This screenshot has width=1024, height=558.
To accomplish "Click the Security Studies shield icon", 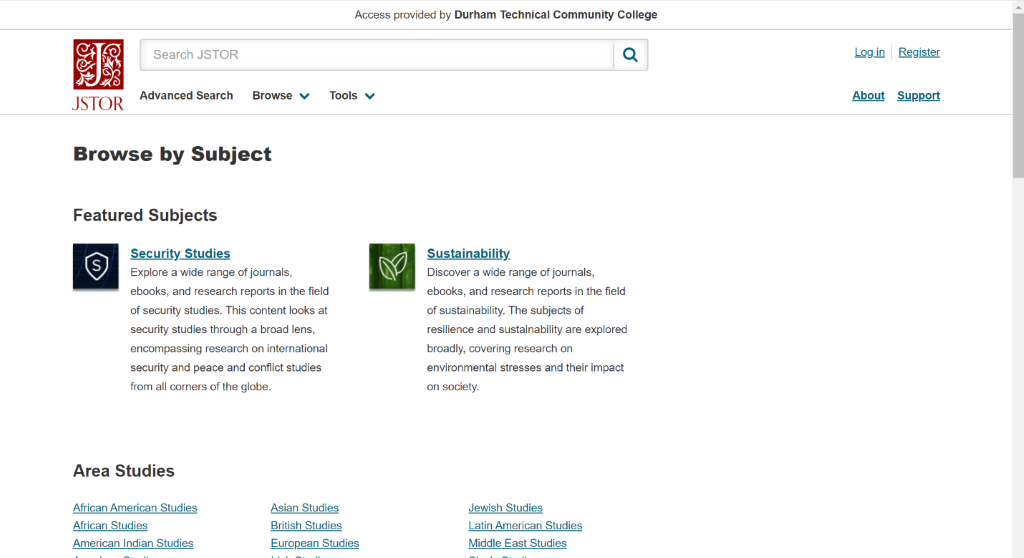I will pyautogui.click(x=96, y=266).
